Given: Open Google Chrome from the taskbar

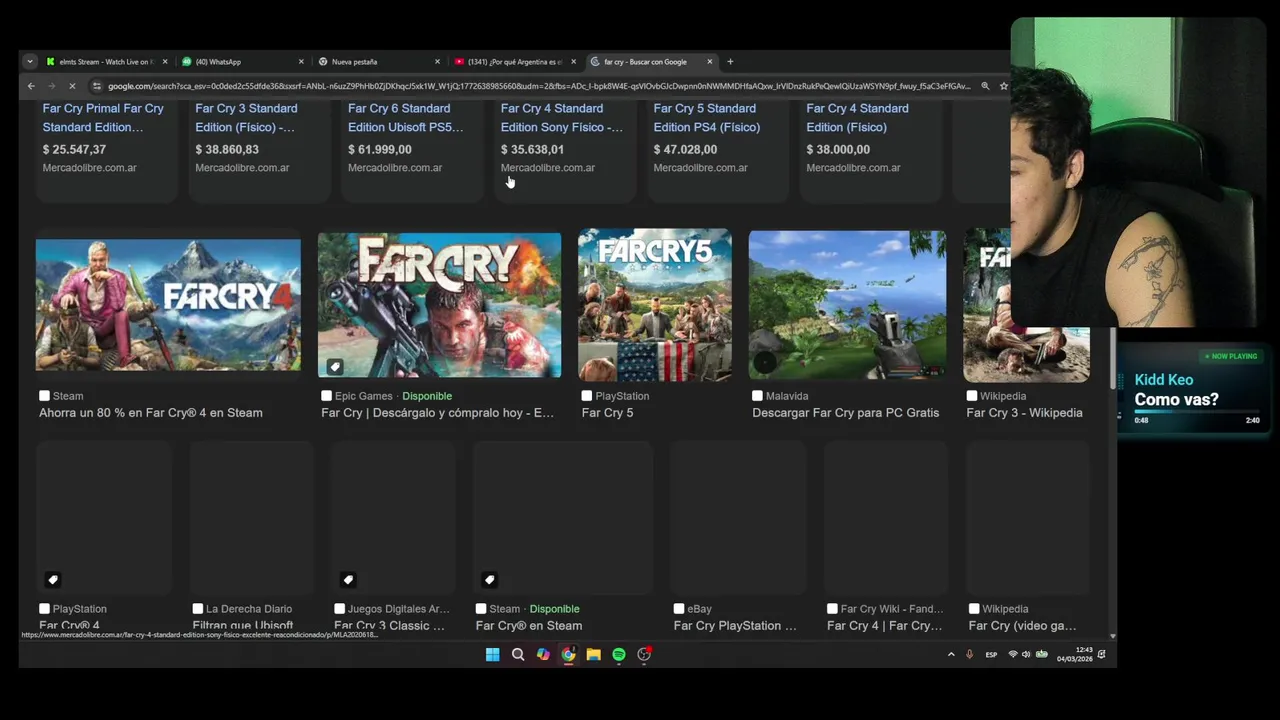Looking at the screenshot, I should click(x=568, y=655).
